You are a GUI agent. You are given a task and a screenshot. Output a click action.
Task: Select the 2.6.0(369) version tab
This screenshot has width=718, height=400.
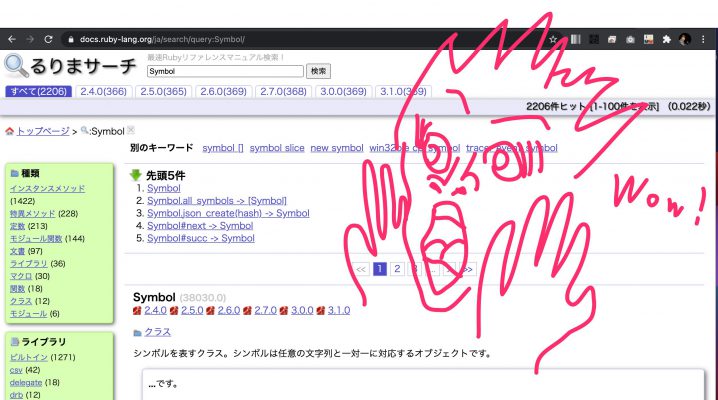223,91
